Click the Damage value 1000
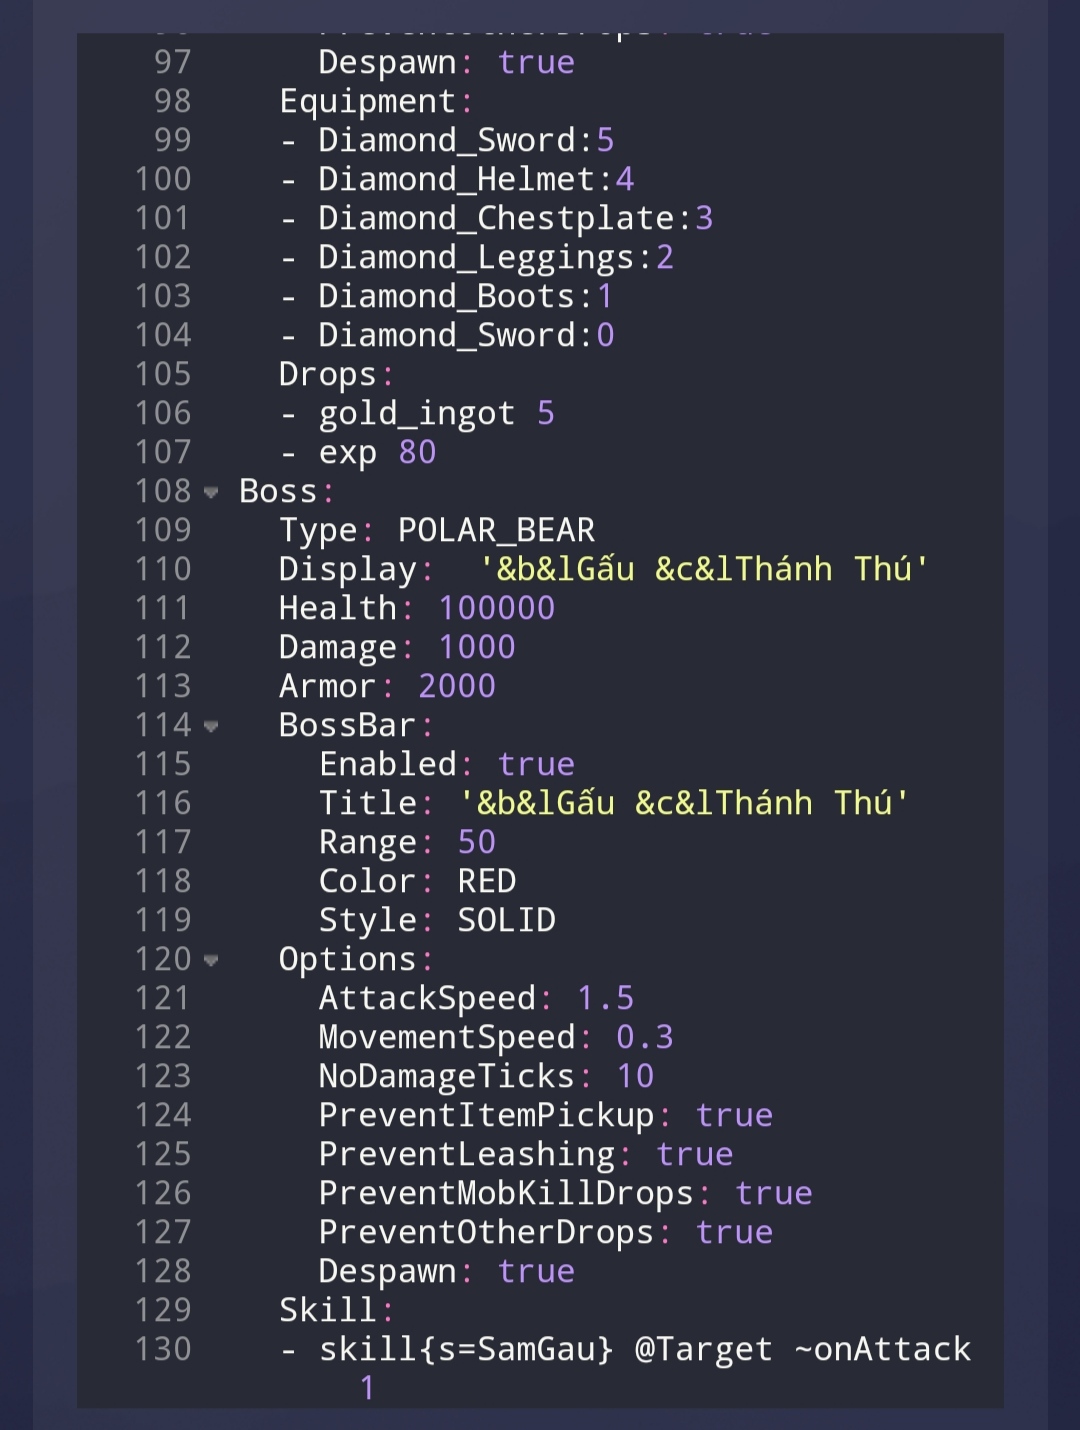This screenshot has height=1430, width=1080. pyautogui.click(x=477, y=647)
